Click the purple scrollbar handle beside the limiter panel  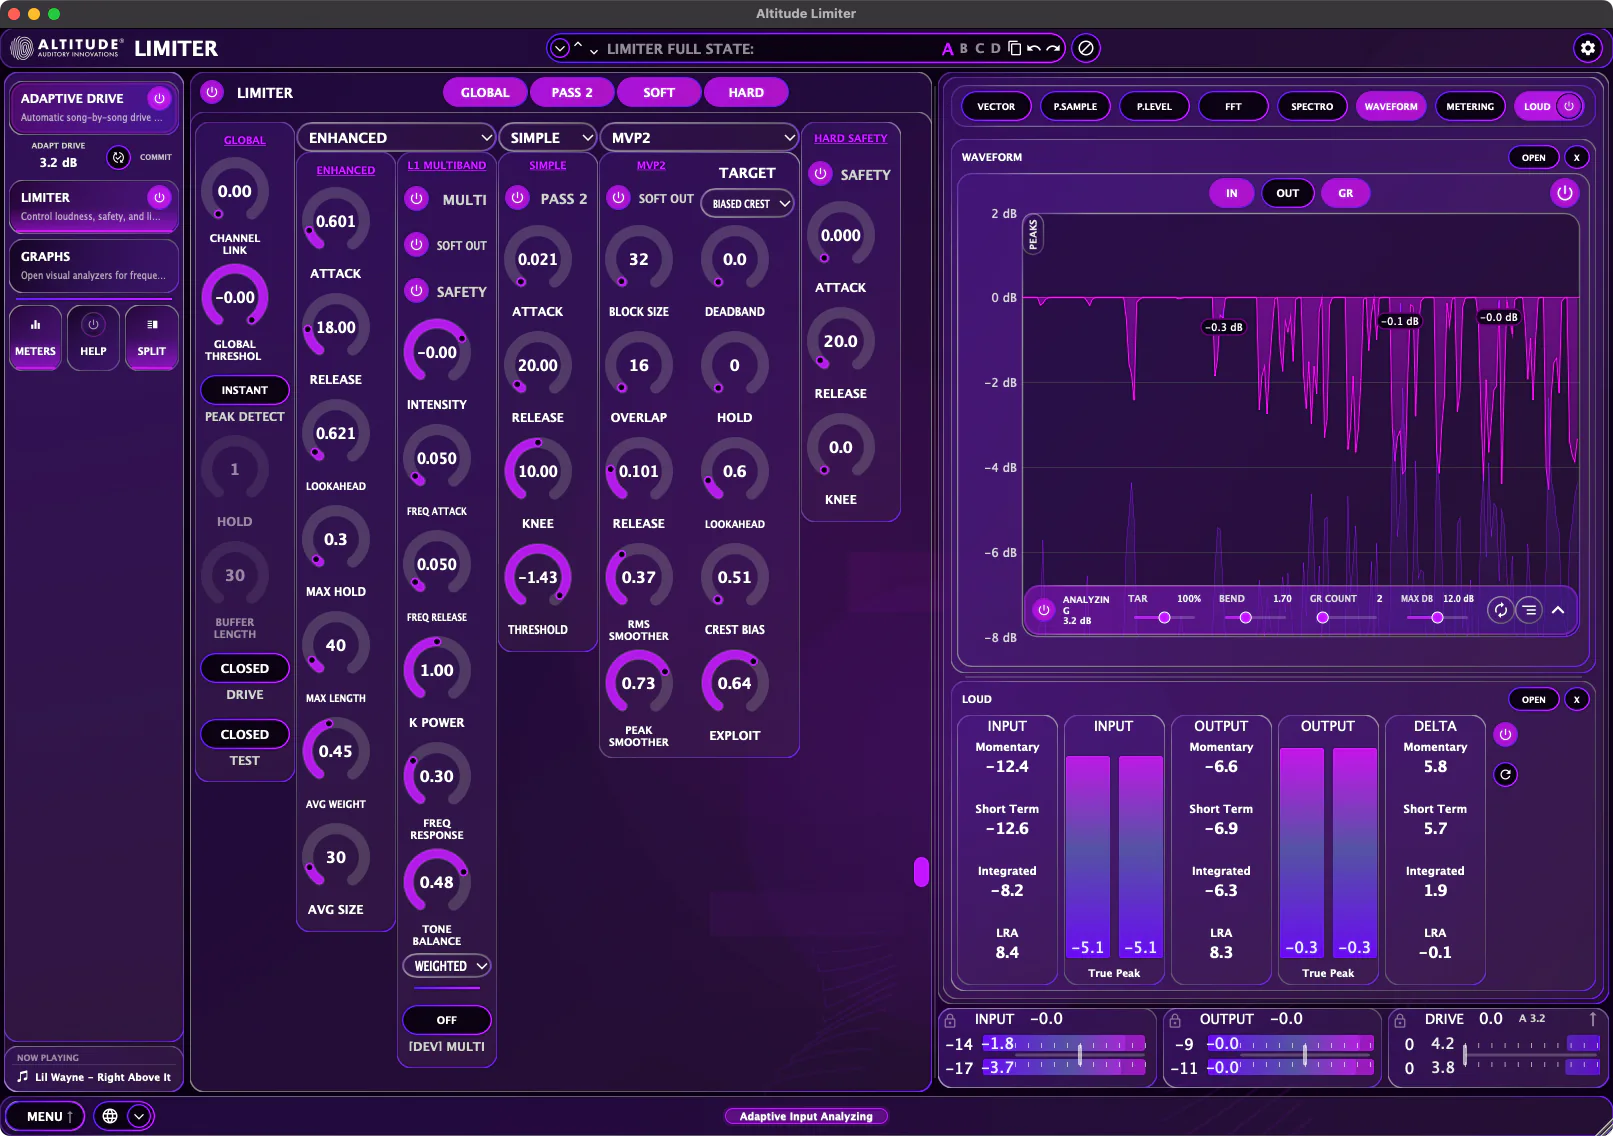pyautogui.click(x=922, y=872)
